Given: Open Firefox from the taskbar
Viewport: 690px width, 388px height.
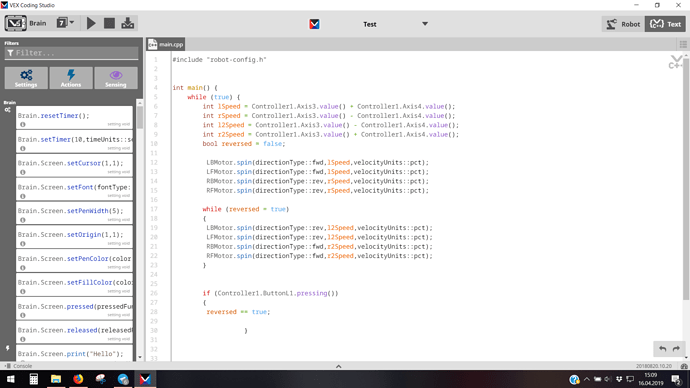Looking at the screenshot, I should tap(78, 379).
